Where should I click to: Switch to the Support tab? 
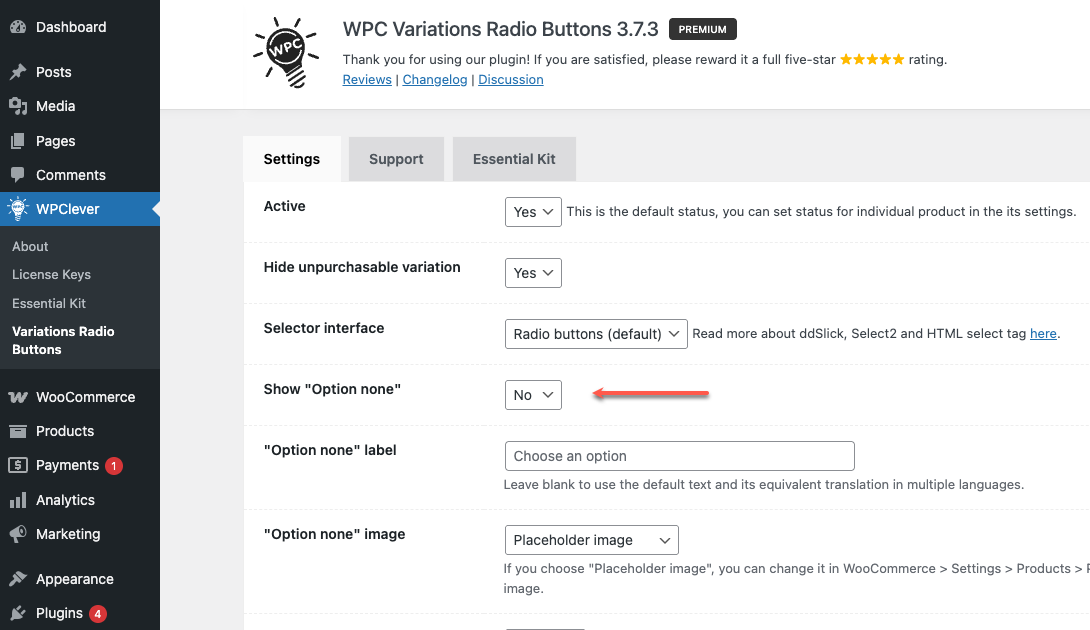pos(396,159)
